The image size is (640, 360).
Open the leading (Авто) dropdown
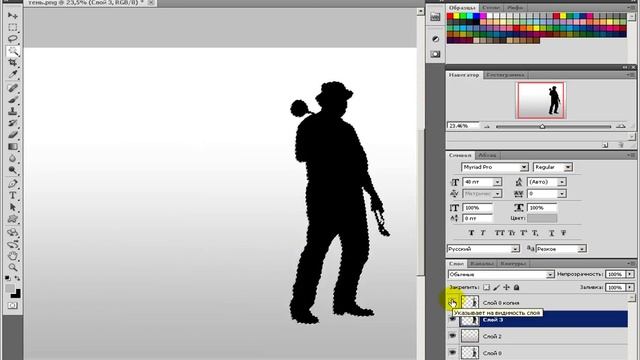coord(562,182)
